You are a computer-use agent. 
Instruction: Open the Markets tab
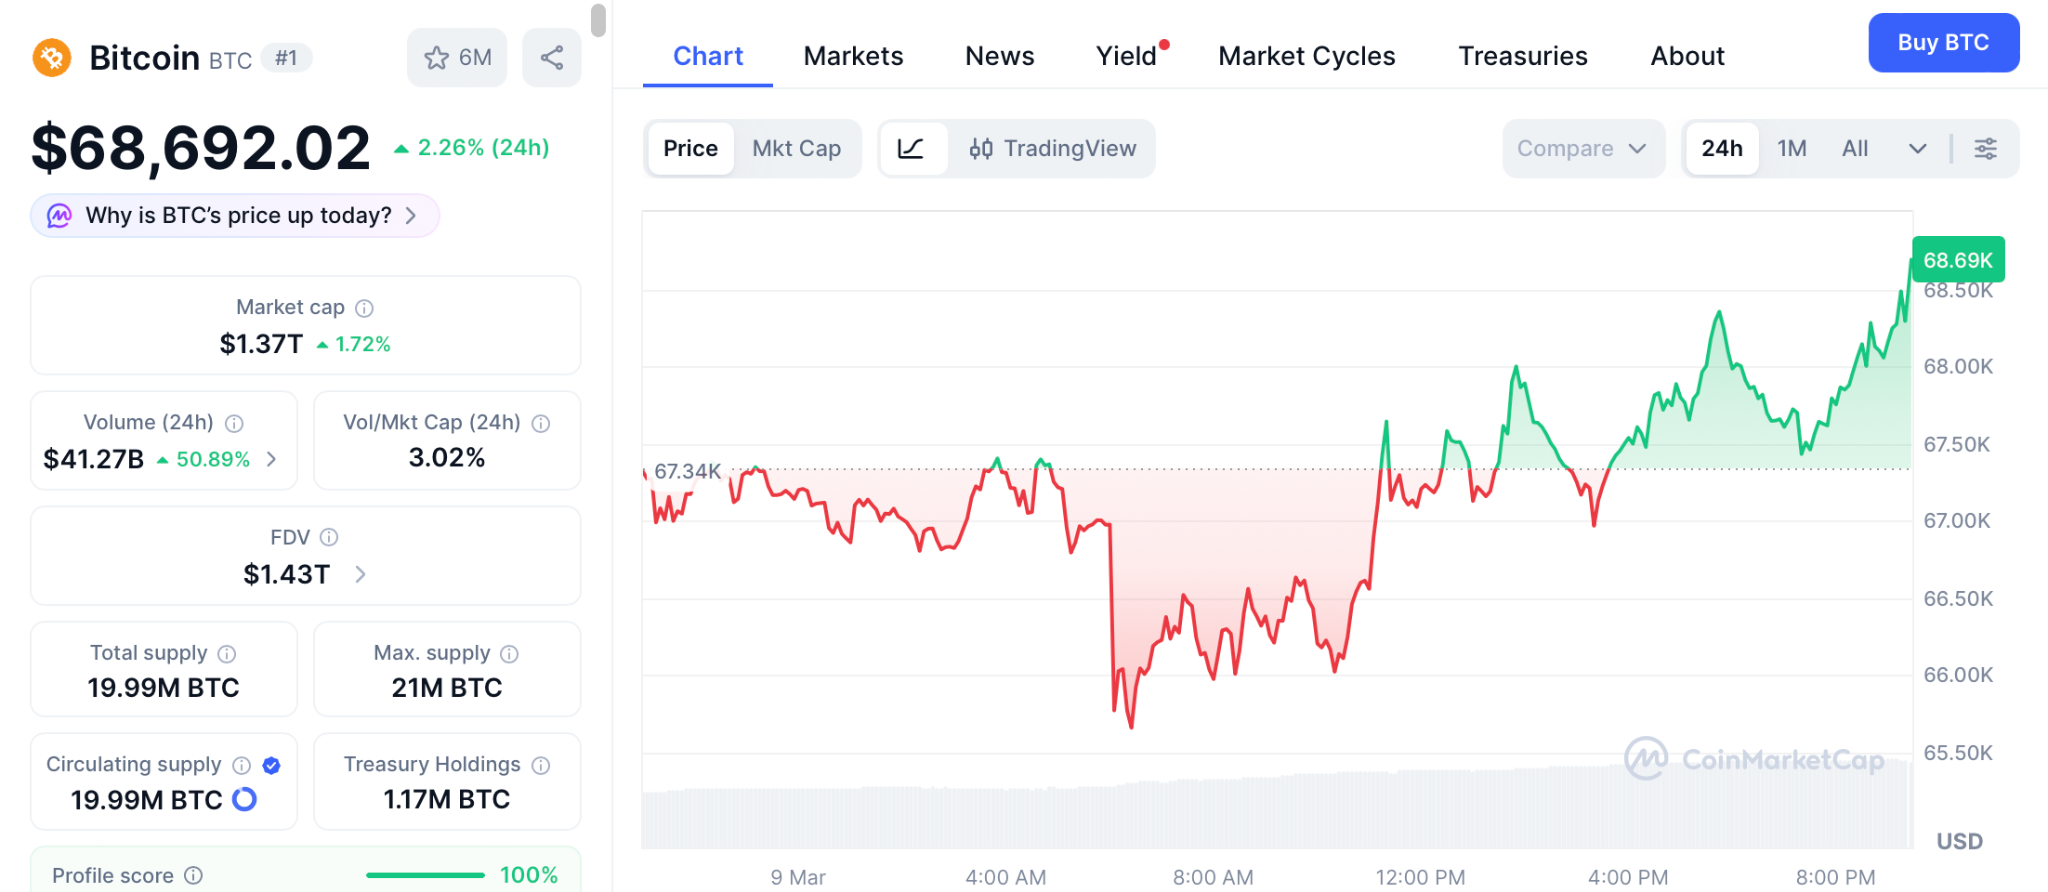(853, 56)
